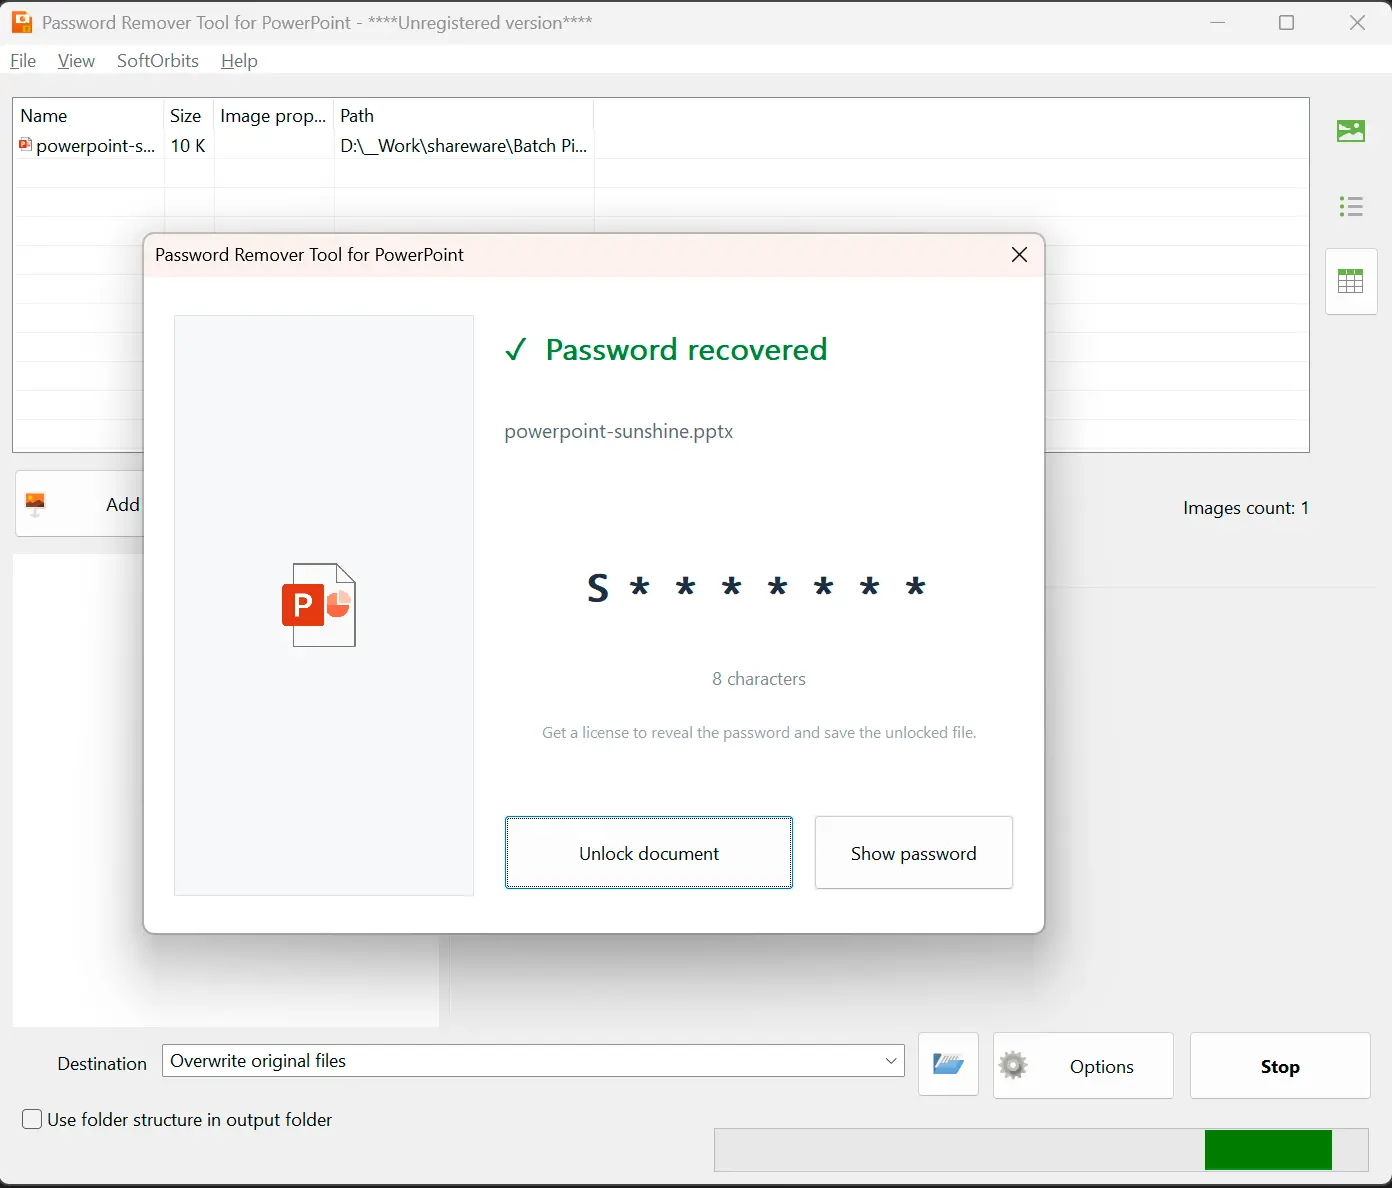The image size is (1392, 1188).
Task: Maximize the main application window
Action: tap(1287, 22)
